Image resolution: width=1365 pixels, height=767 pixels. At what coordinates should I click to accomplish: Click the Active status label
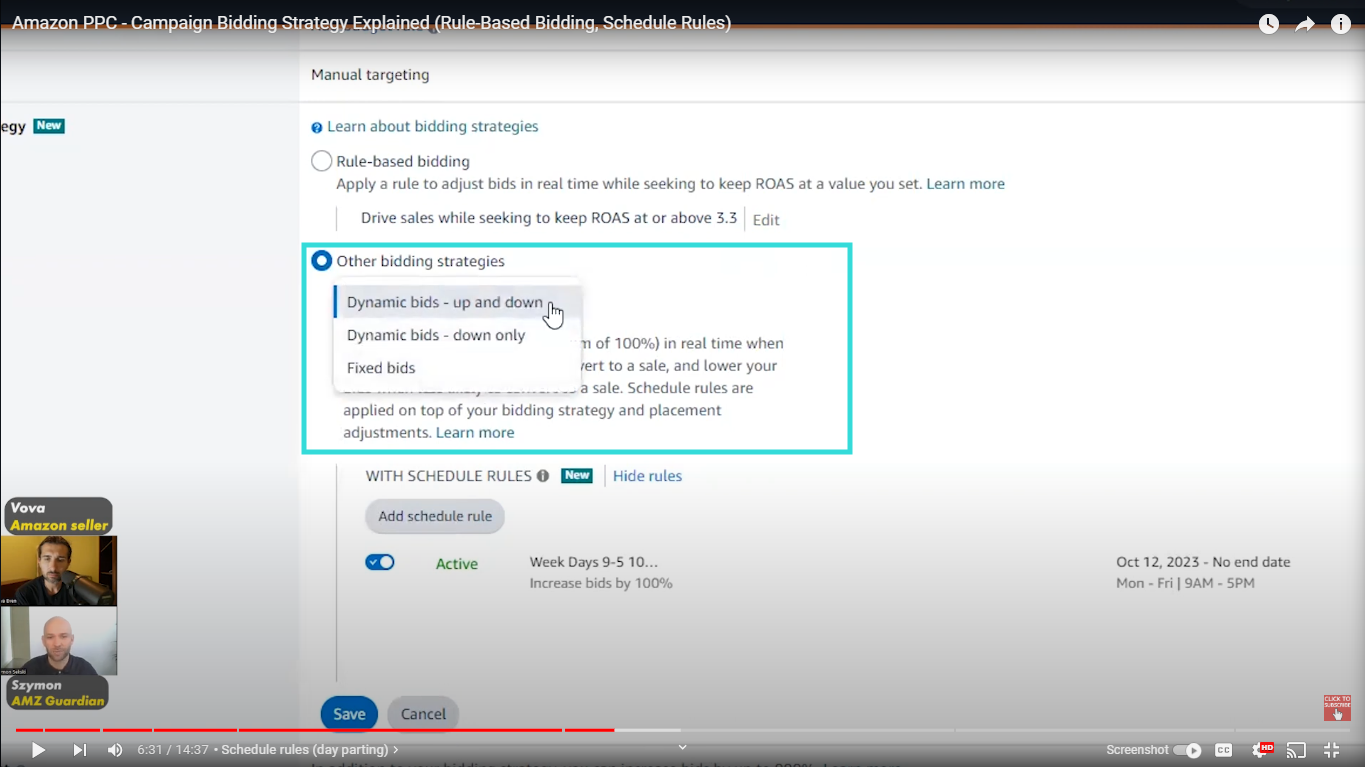coord(457,564)
